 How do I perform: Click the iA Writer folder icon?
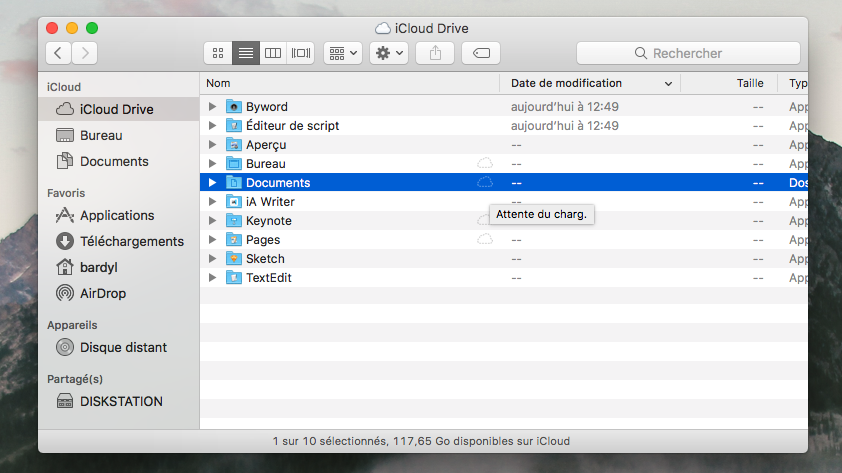point(234,201)
